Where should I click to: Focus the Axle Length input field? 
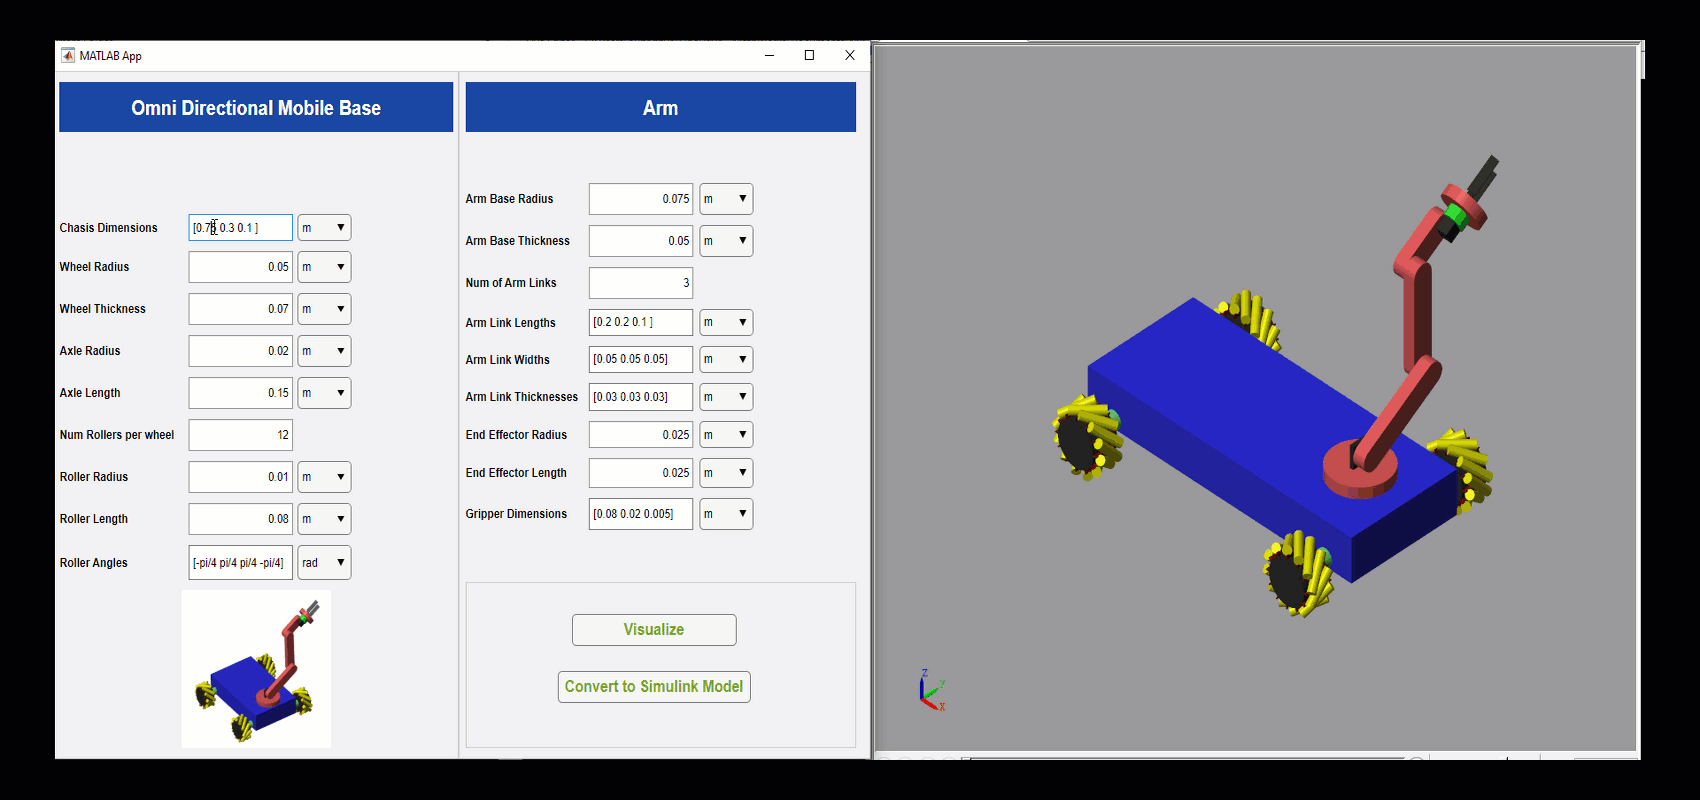(x=240, y=393)
